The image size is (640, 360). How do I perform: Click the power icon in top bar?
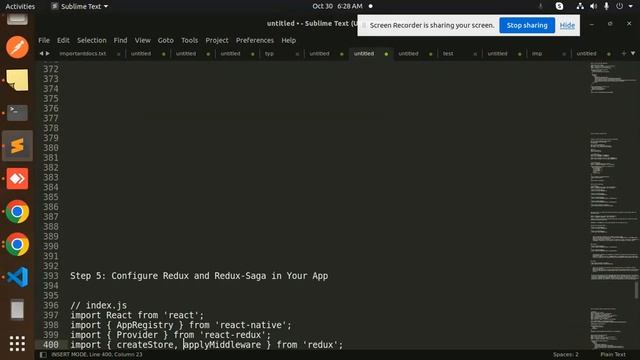coord(620,6)
